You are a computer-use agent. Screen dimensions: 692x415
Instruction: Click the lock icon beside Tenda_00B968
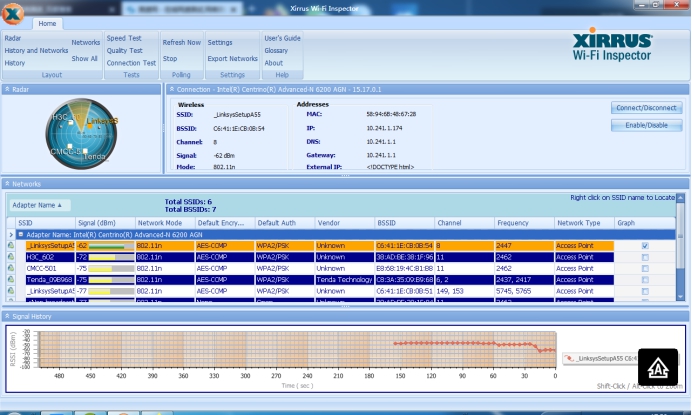10,280
